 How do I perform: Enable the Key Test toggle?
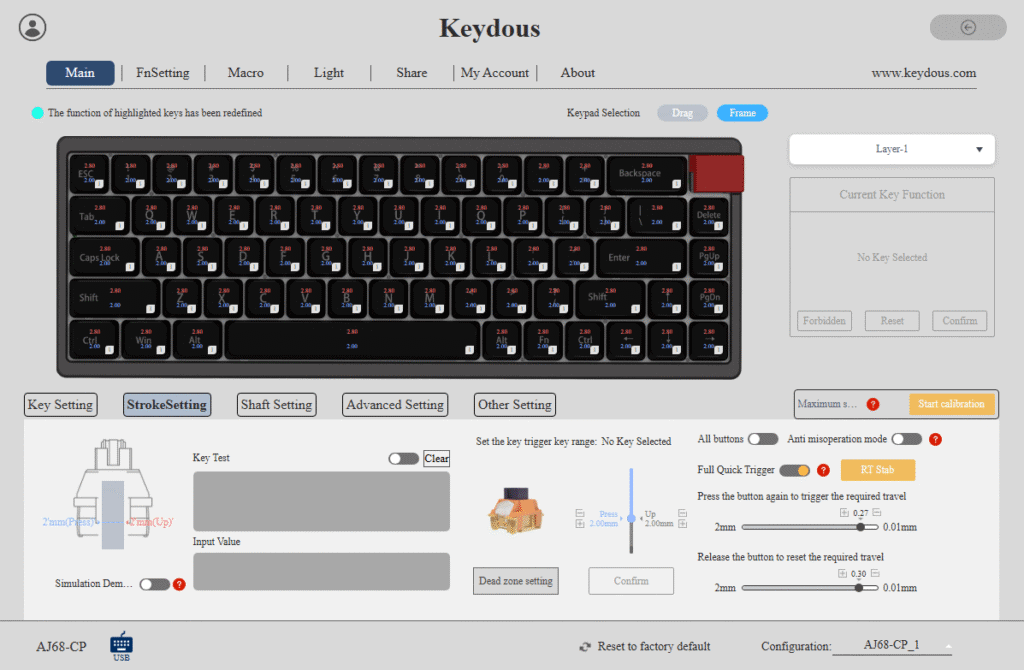(403, 458)
